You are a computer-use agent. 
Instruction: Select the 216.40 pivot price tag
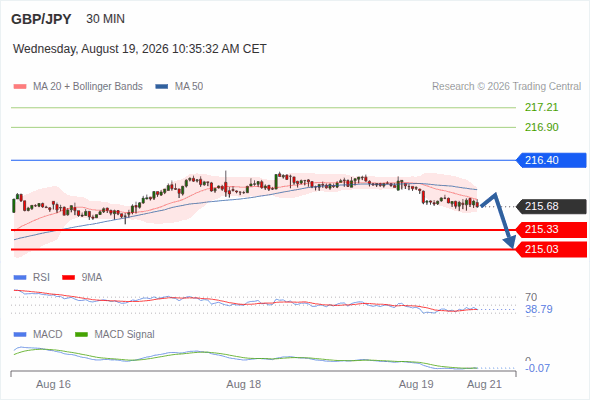pos(551,160)
